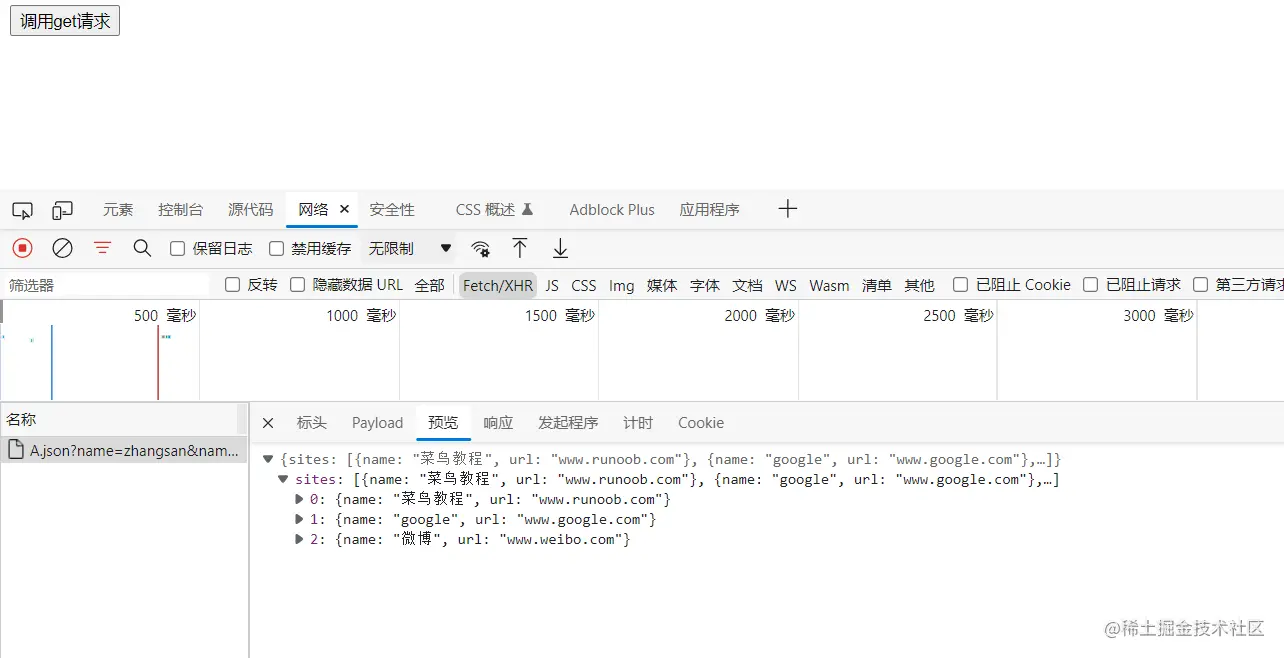Viewport: 1284px width, 658px height.
Task: Check the 反转 checkbox
Action: click(x=232, y=285)
